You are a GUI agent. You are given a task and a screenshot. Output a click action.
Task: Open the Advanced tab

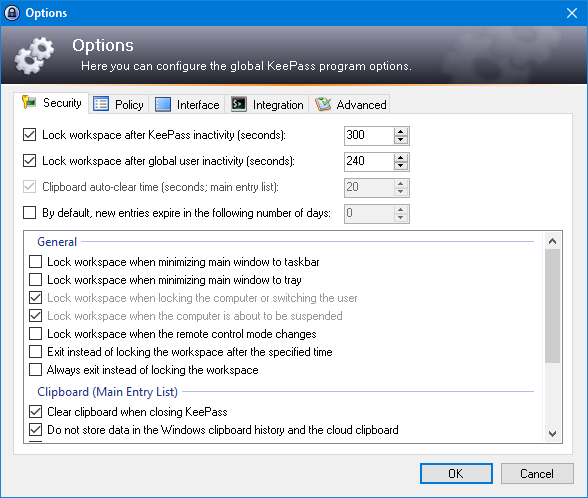pyautogui.click(x=350, y=104)
